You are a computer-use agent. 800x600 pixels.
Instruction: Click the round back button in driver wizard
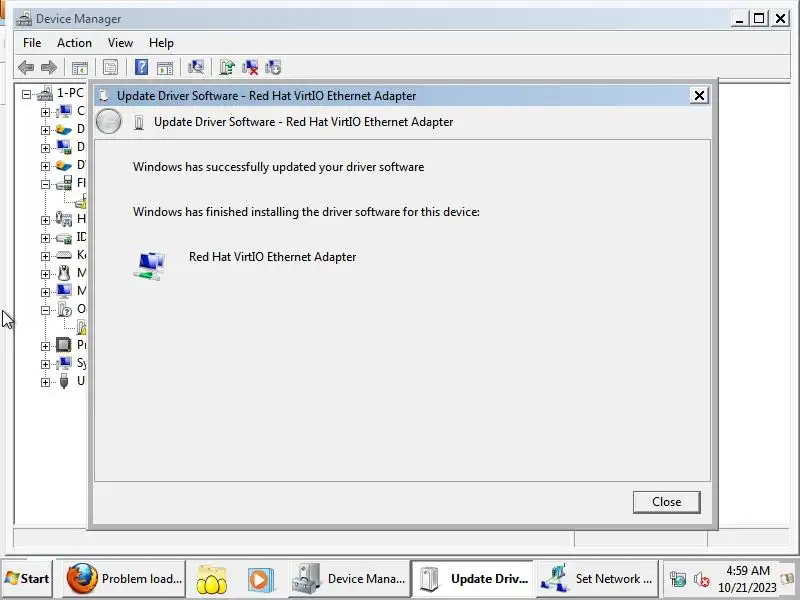109,122
